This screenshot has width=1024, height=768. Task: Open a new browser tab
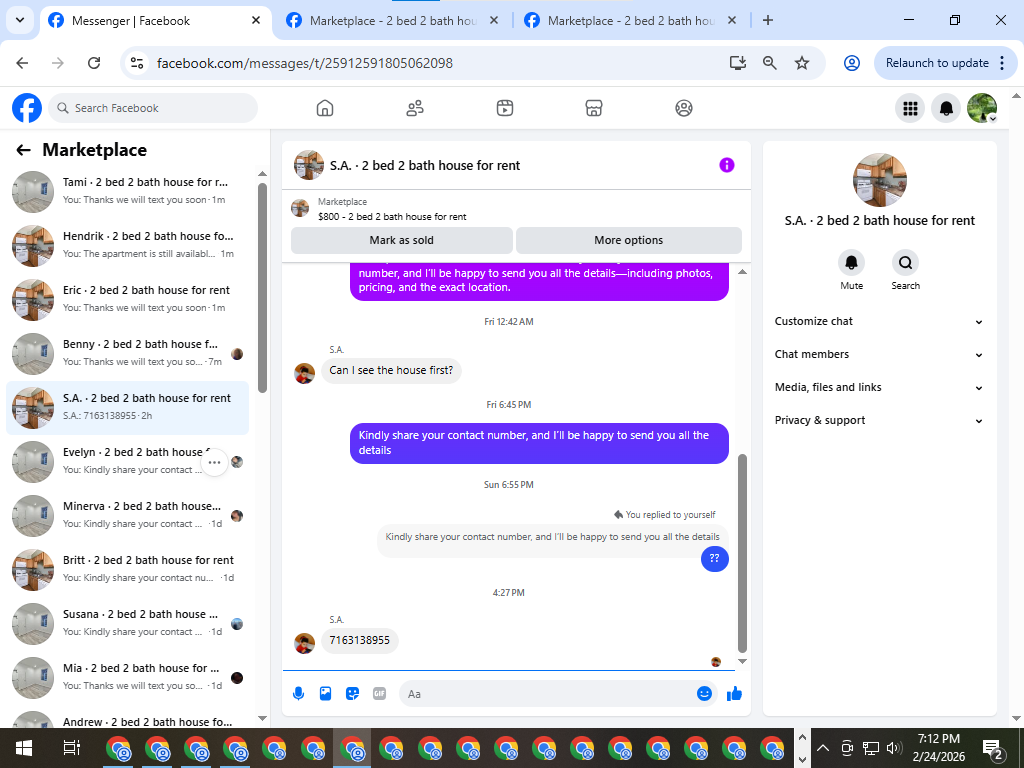(x=768, y=20)
